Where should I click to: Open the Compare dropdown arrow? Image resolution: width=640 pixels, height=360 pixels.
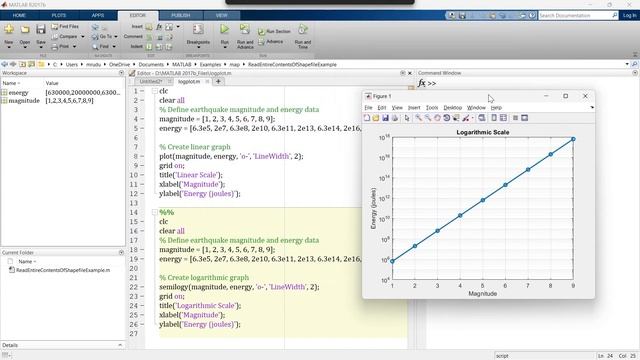coord(82,37)
